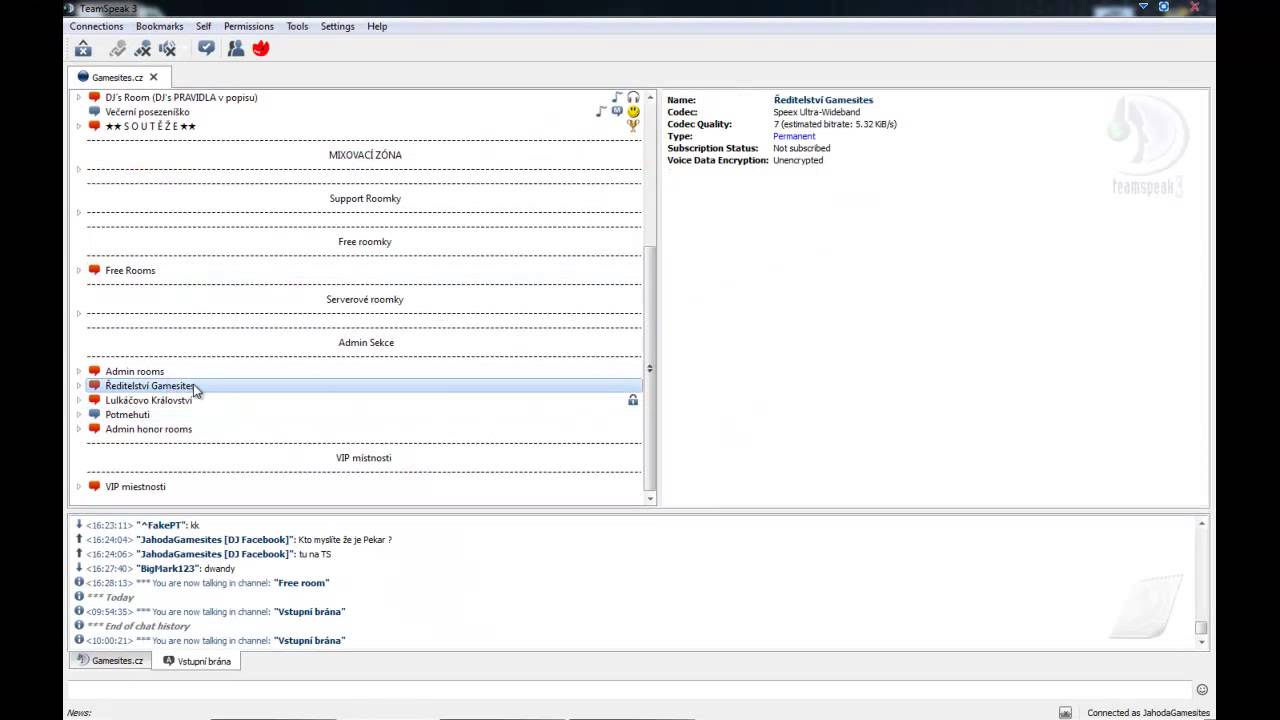The width and height of the screenshot is (1280, 720).
Task: Click the Free Rooms channel icon
Action: tap(95, 270)
